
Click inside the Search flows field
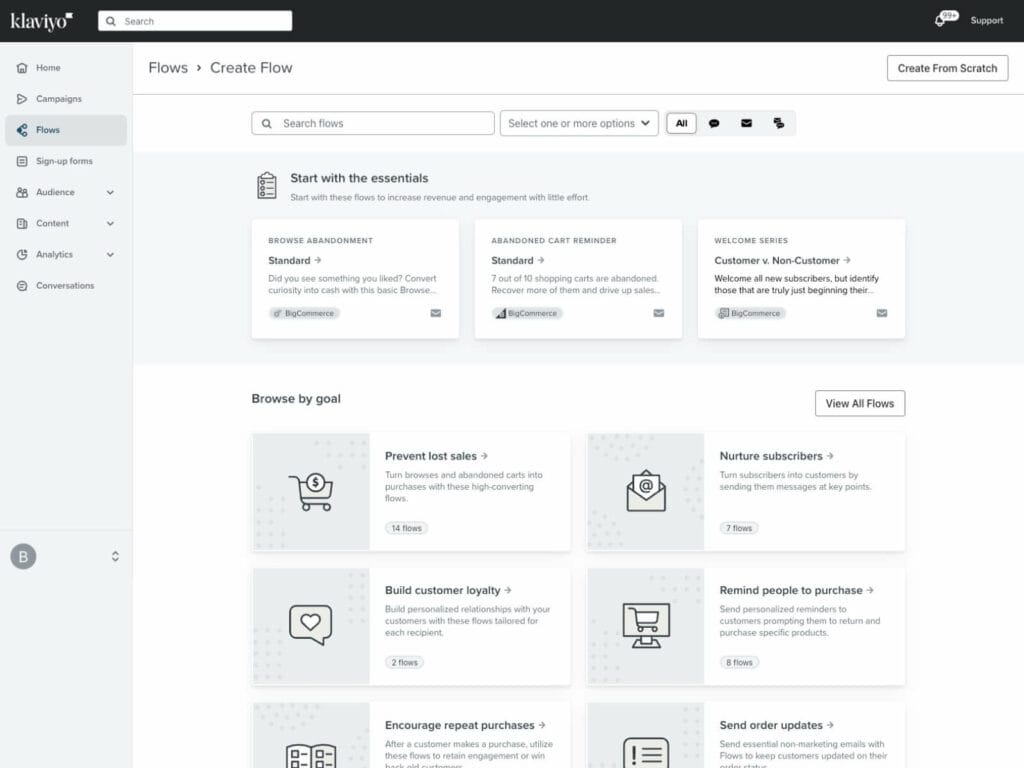tap(372, 123)
